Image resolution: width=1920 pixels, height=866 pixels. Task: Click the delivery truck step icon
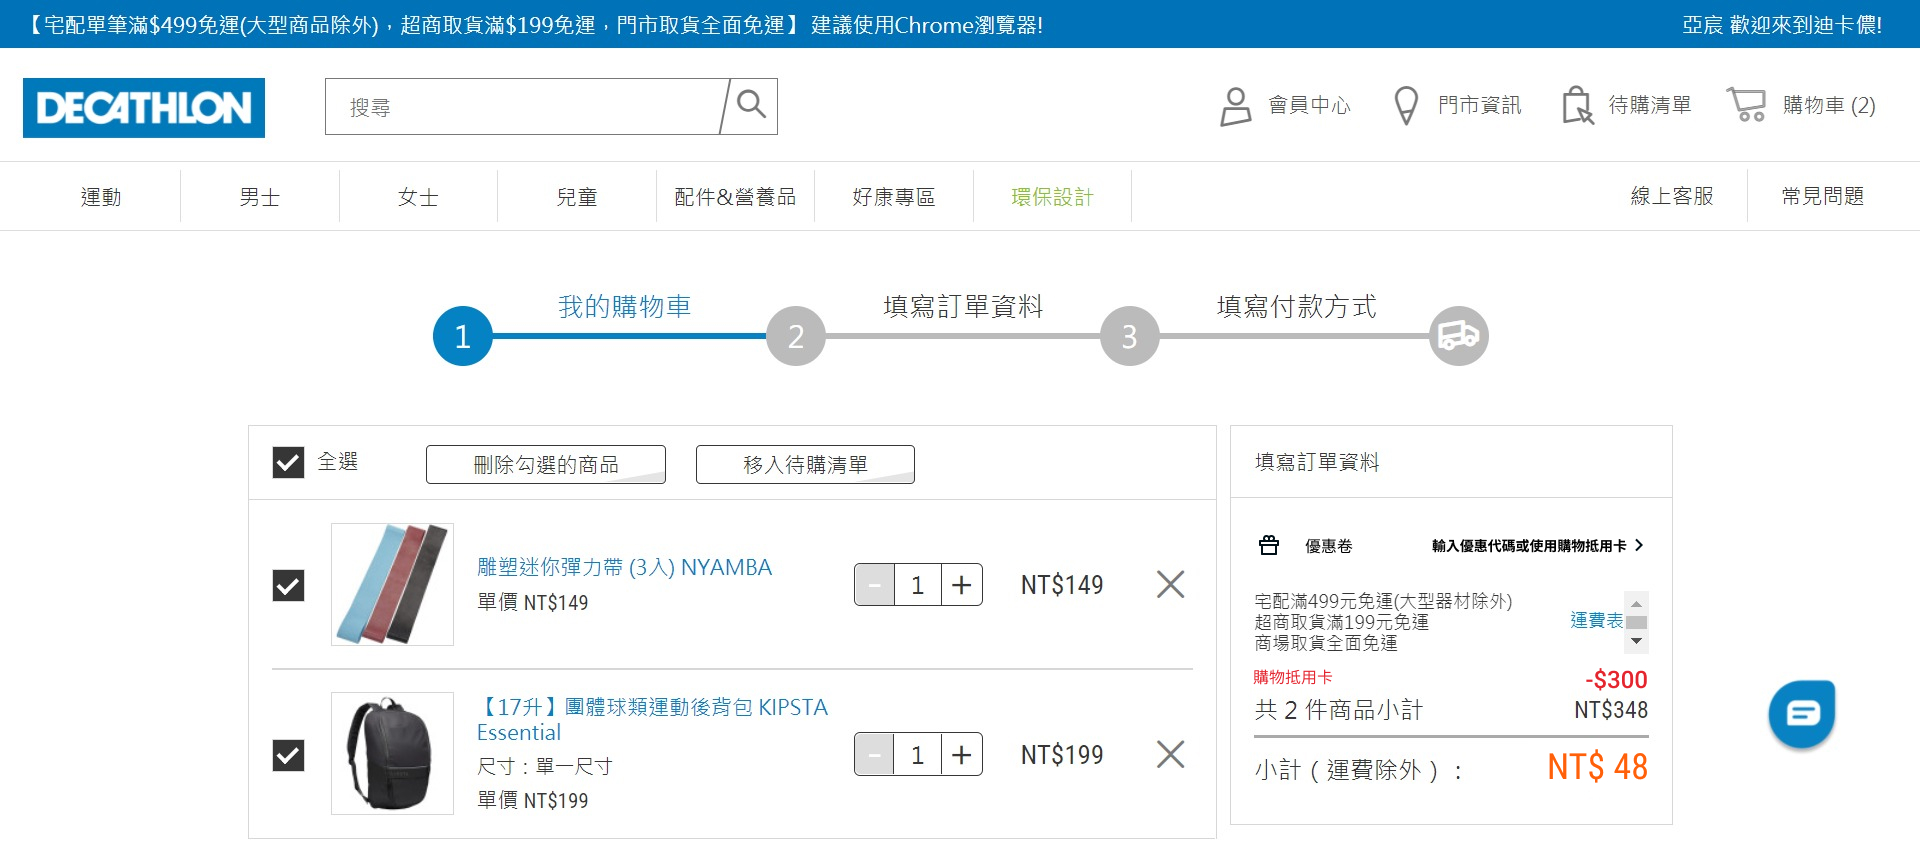coord(1459,336)
